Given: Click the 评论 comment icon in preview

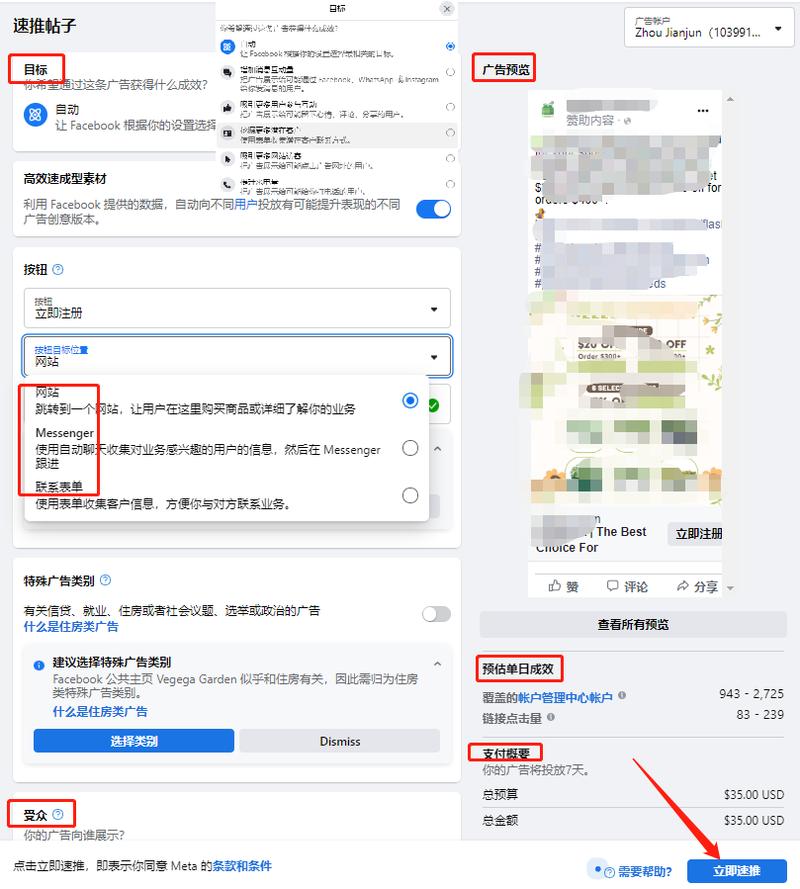Looking at the screenshot, I should [x=612, y=586].
